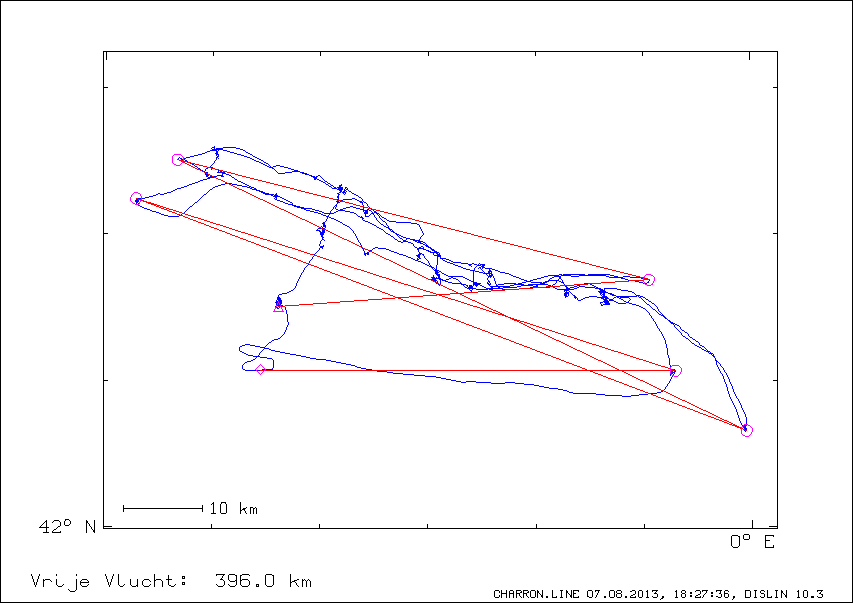The image size is (853, 603).
Task: Click the '0° E' longitude label
Action: [x=752, y=542]
